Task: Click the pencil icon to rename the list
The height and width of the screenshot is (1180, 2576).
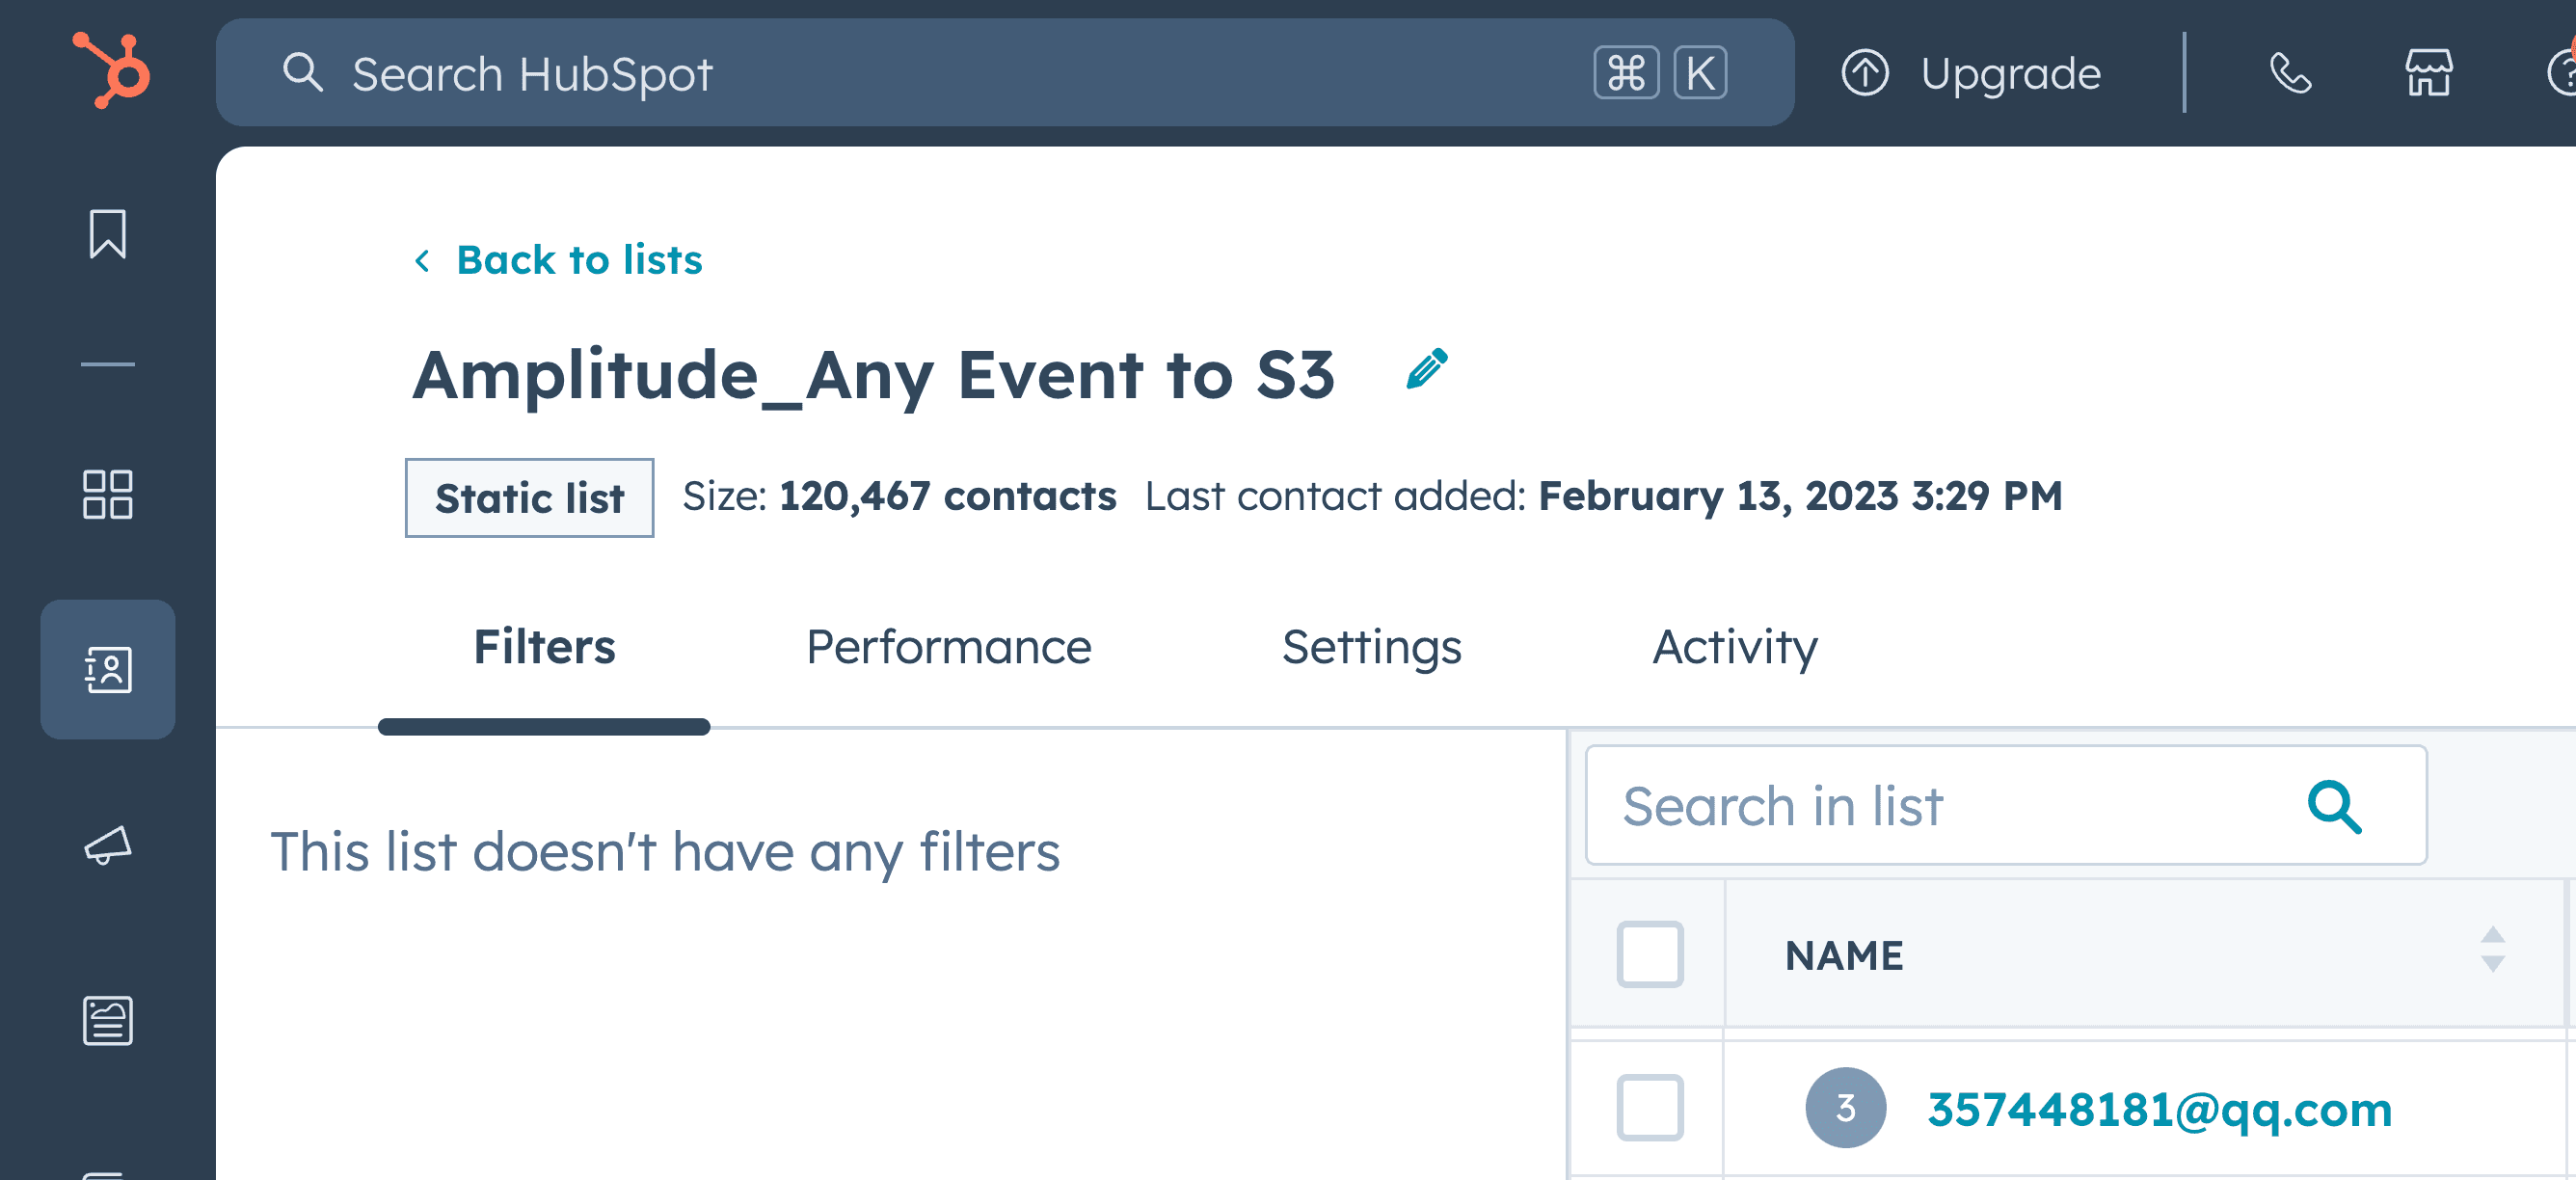Action: click(x=1425, y=371)
